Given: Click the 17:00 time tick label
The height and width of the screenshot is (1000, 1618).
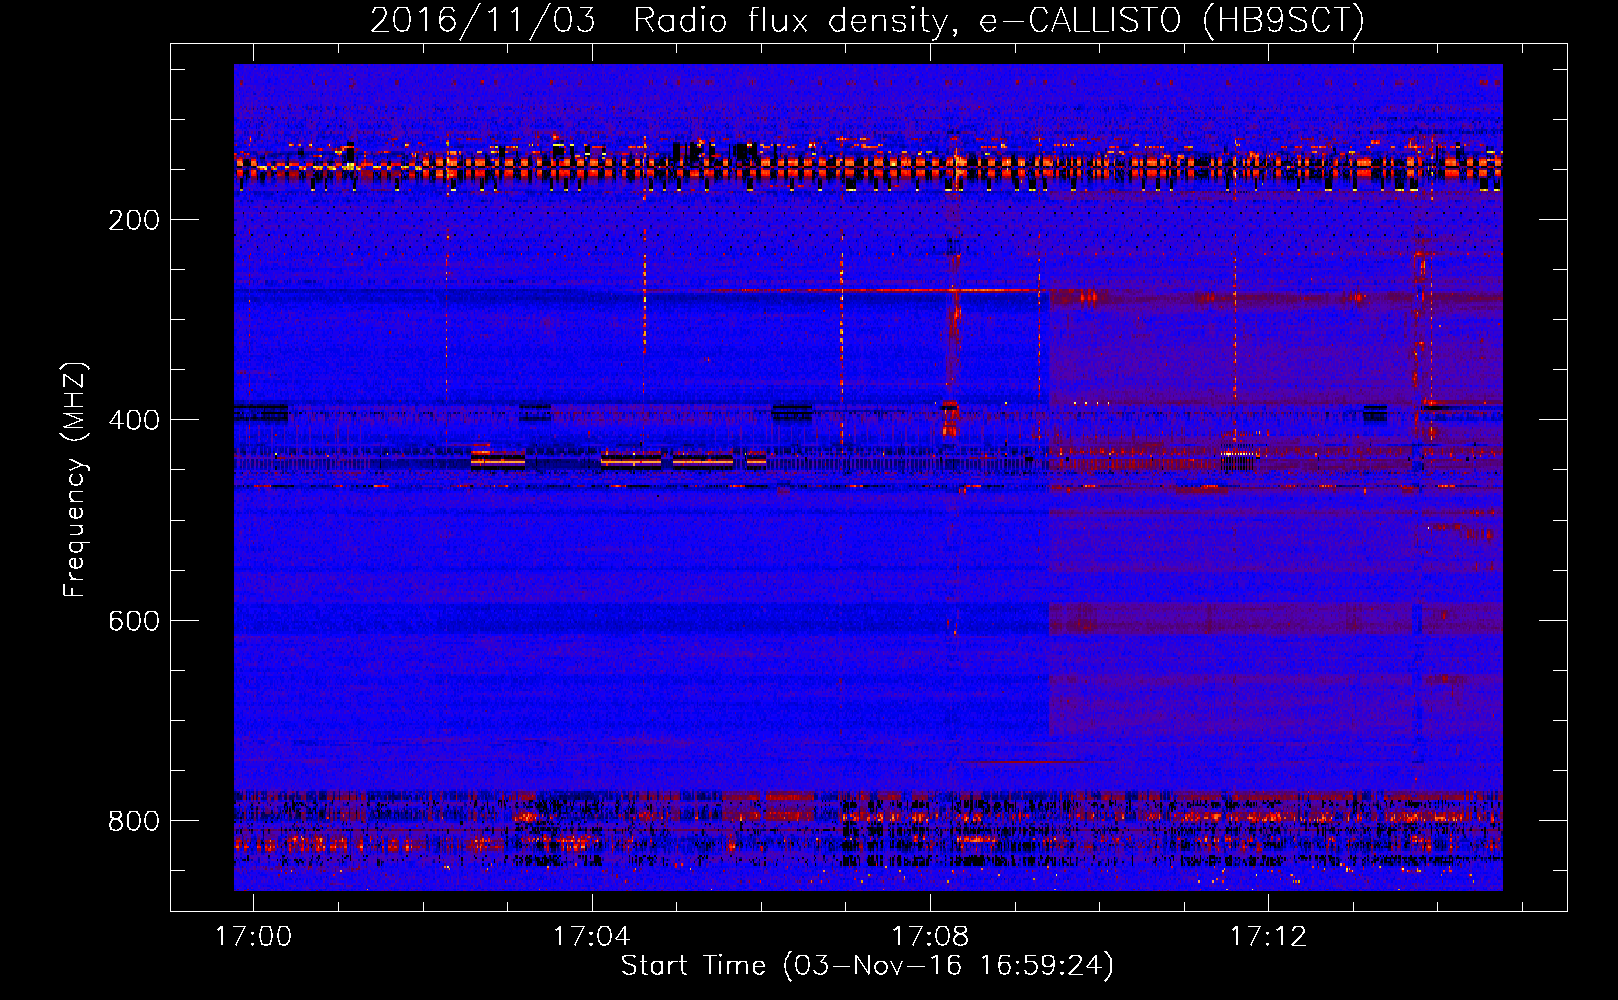Looking at the screenshot, I should 254,936.
